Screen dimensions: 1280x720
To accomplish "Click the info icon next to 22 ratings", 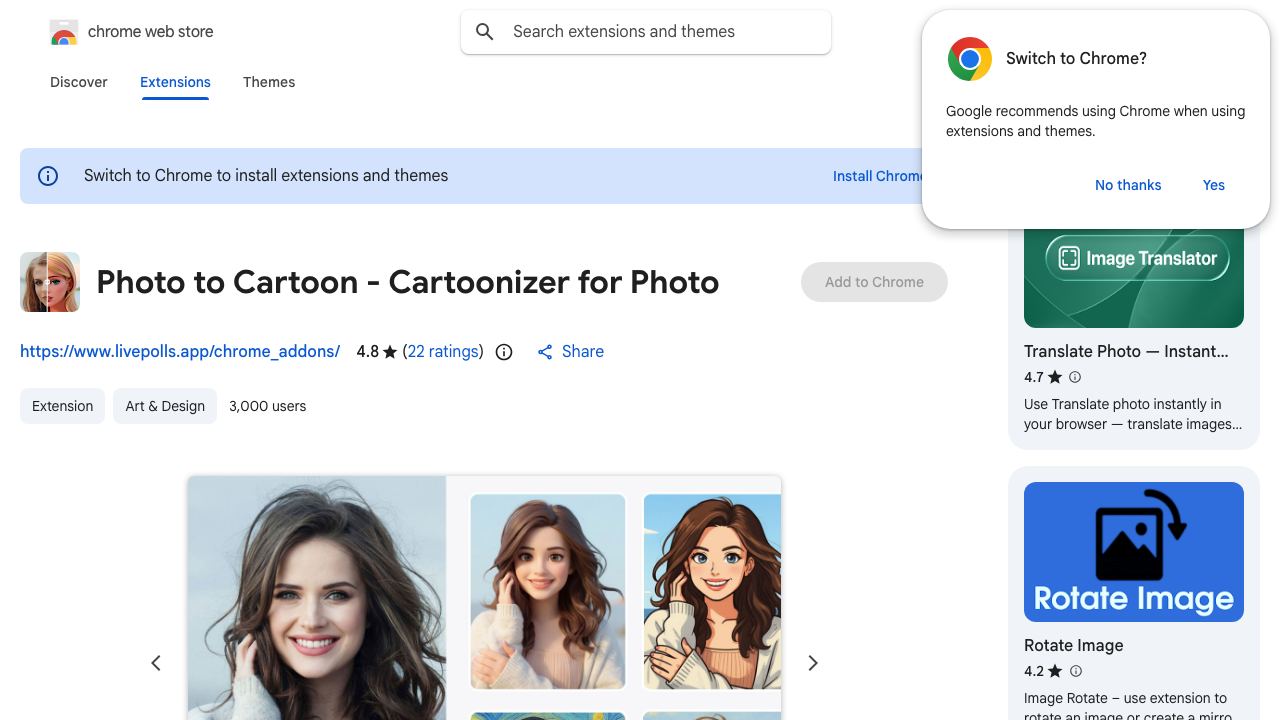I will (x=504, y=352).
